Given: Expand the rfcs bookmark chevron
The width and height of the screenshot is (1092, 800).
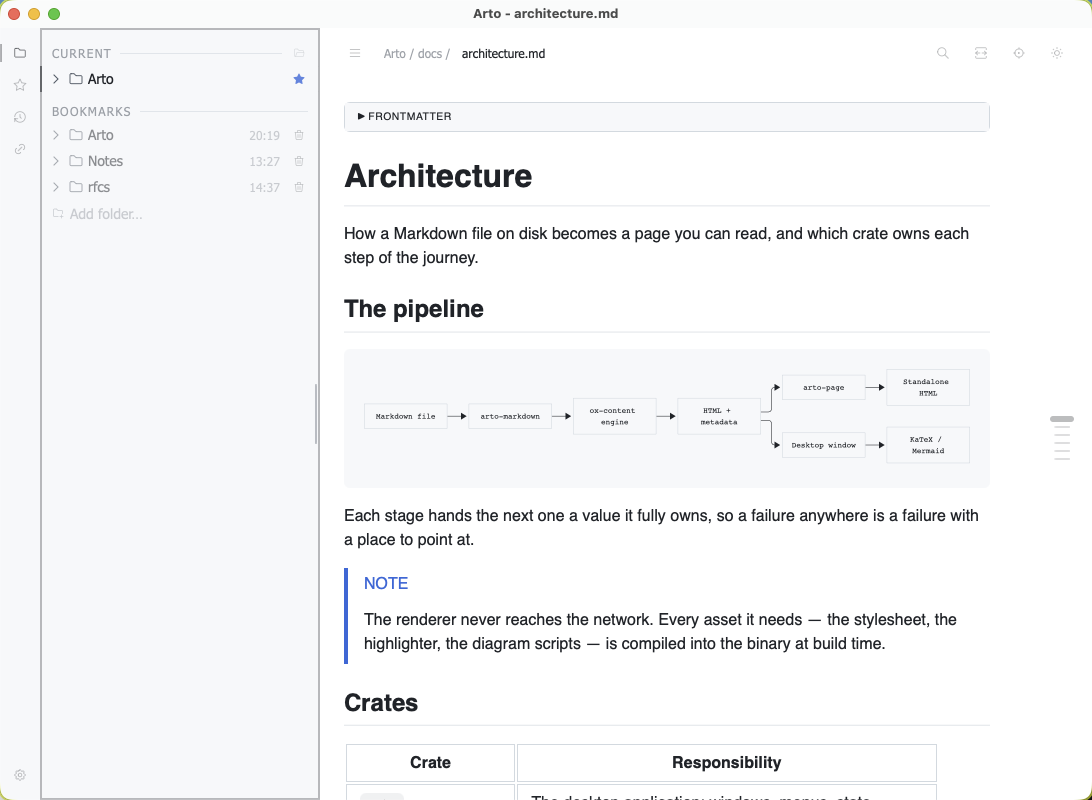Looking at the screenshot, I should pos(56,187).
